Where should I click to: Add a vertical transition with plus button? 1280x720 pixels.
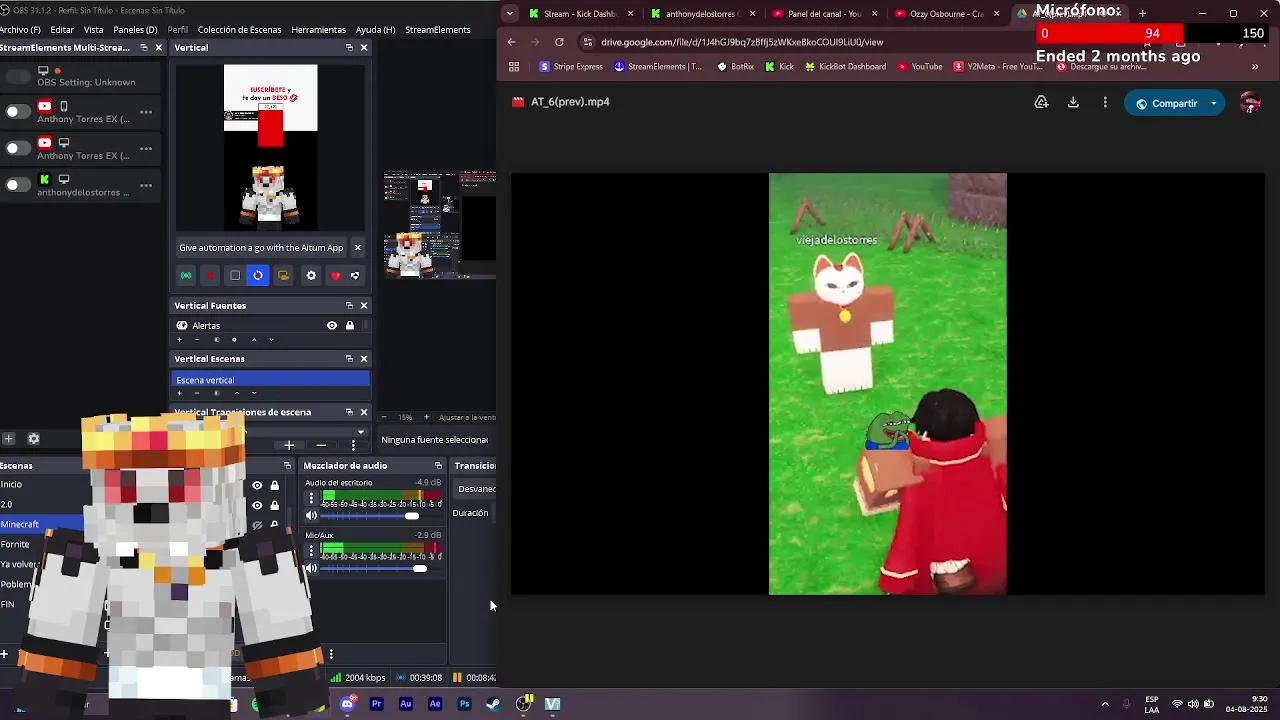point(289,445)
